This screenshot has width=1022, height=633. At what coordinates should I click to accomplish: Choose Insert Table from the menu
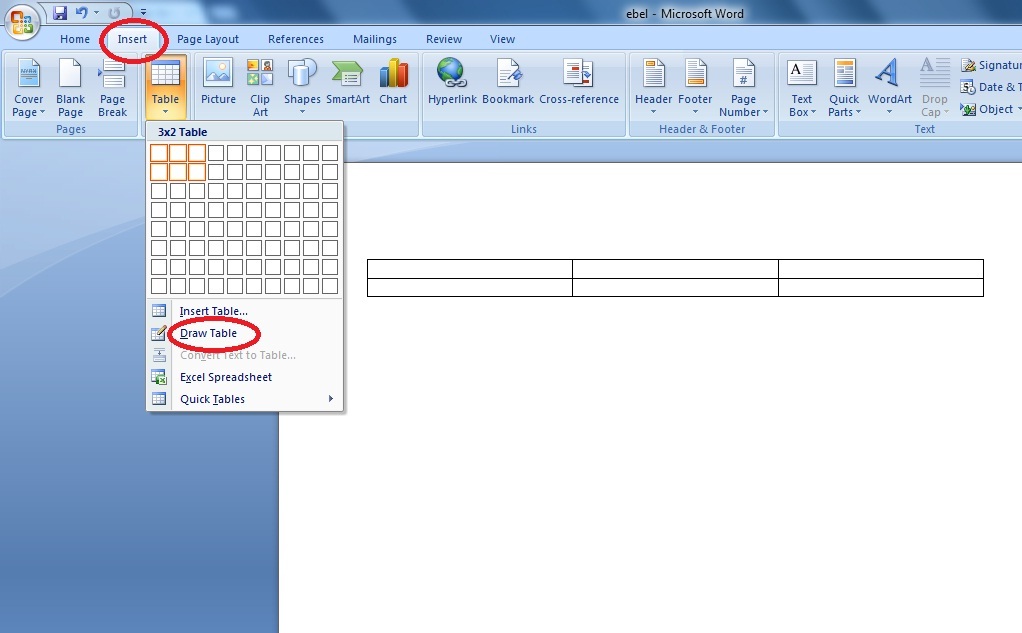(212, 310)
